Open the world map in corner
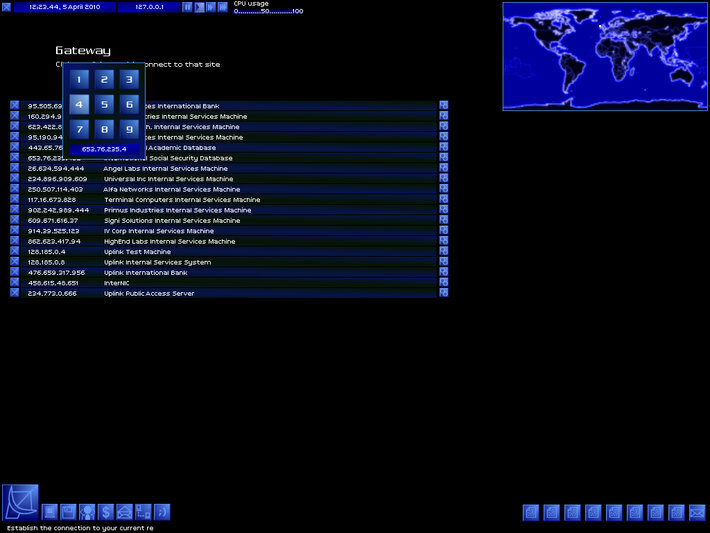710x533 pixels. 605,56
